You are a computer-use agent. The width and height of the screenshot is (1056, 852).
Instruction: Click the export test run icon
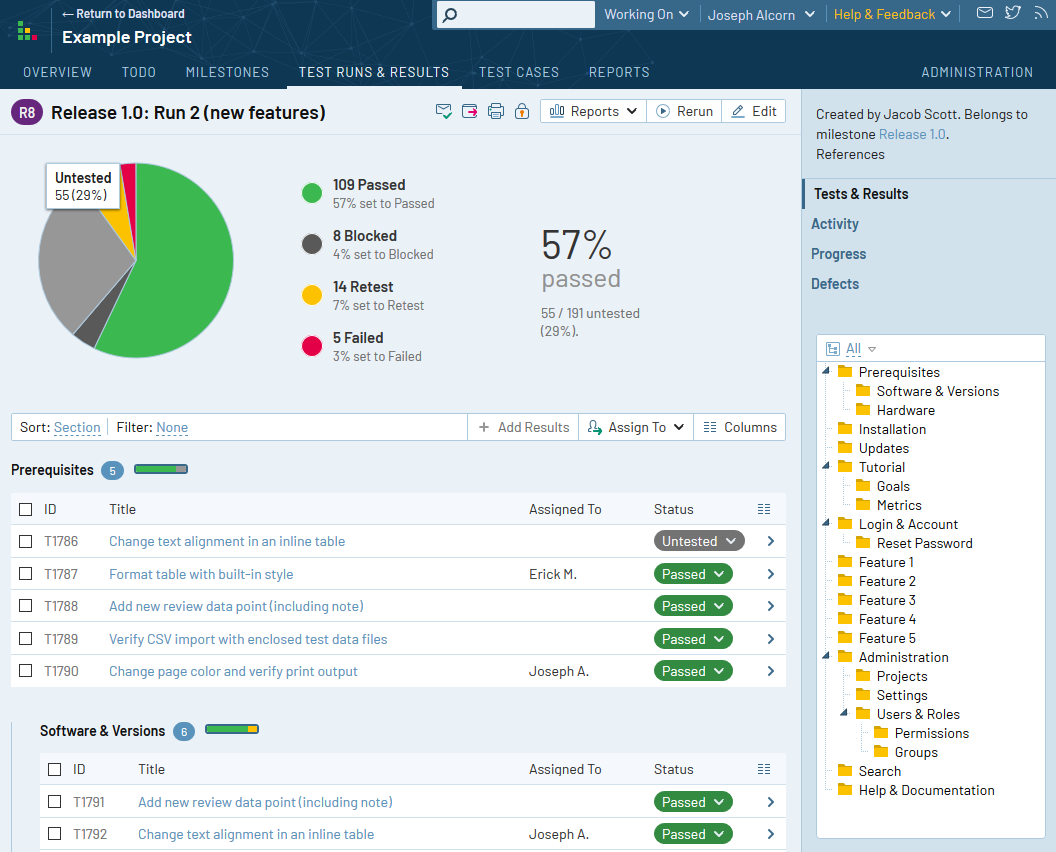(x=469, y=111)
